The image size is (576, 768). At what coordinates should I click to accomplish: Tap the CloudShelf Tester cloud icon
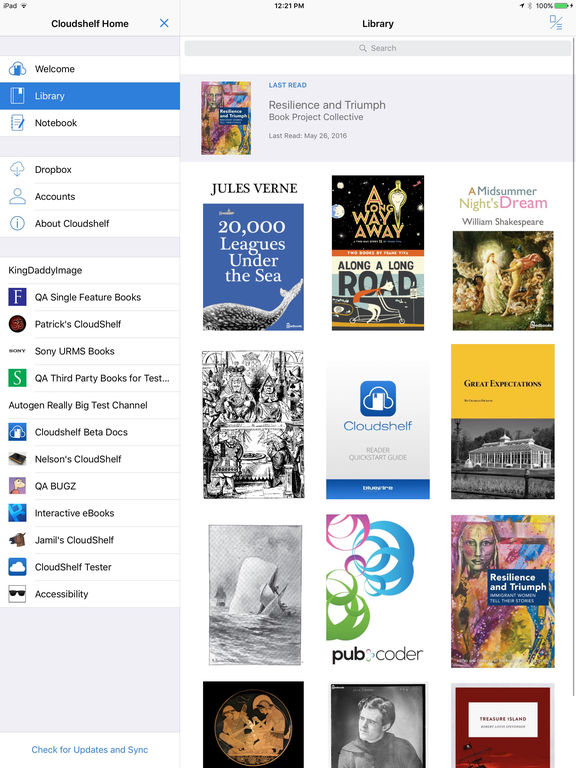17,567
